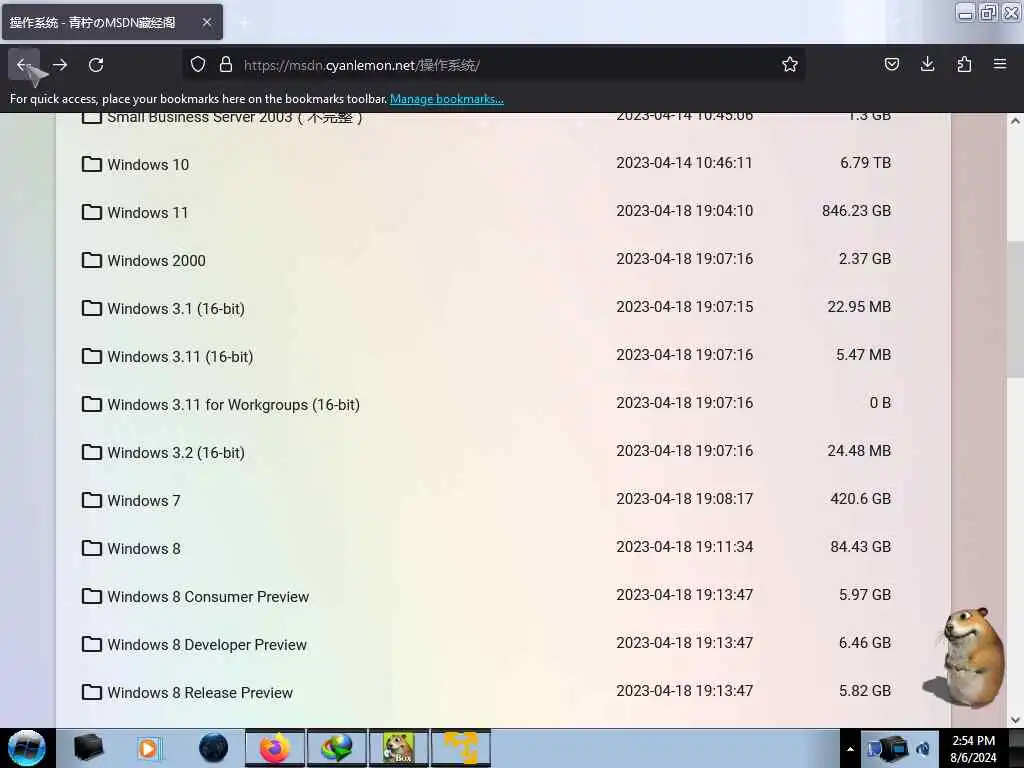1024x768 pixels.
Task: Show hidden system tray icons
Action: (850, 749)
